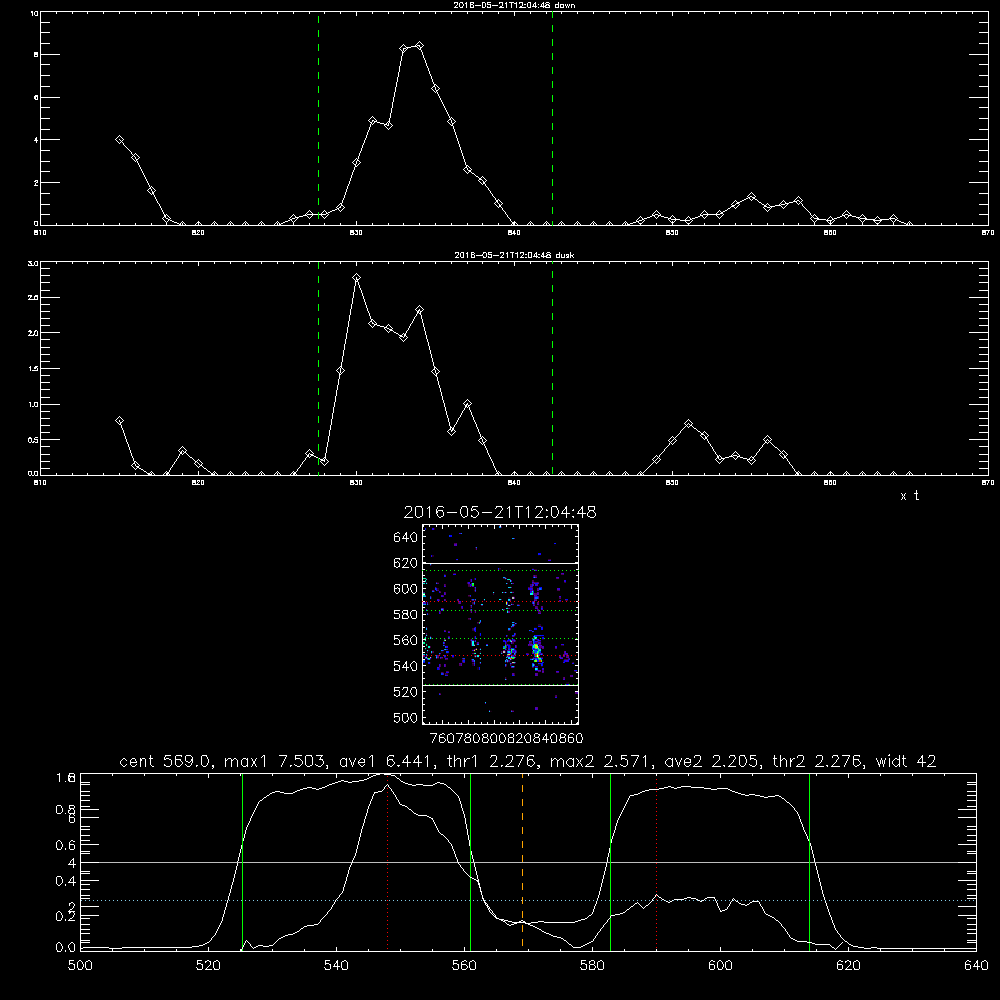The image size is (1000, 1000).
Task: Click the highest diamond marker in the dawn plot
Action: 419,46
